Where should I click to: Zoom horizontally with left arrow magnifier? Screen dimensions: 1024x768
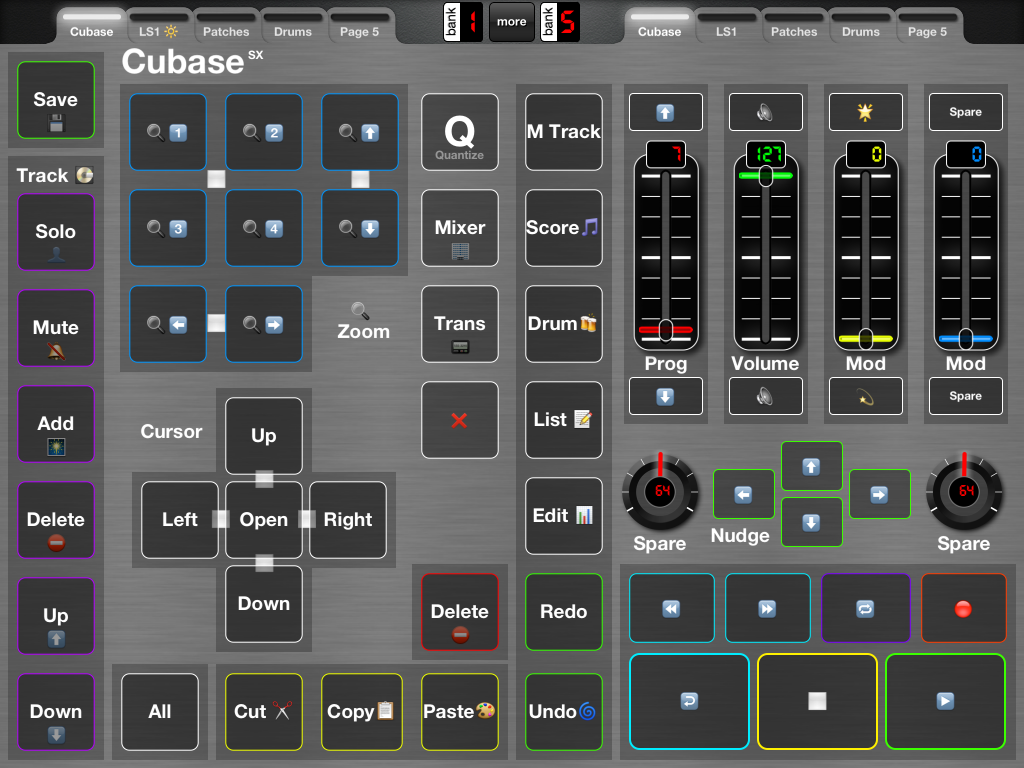168,324
